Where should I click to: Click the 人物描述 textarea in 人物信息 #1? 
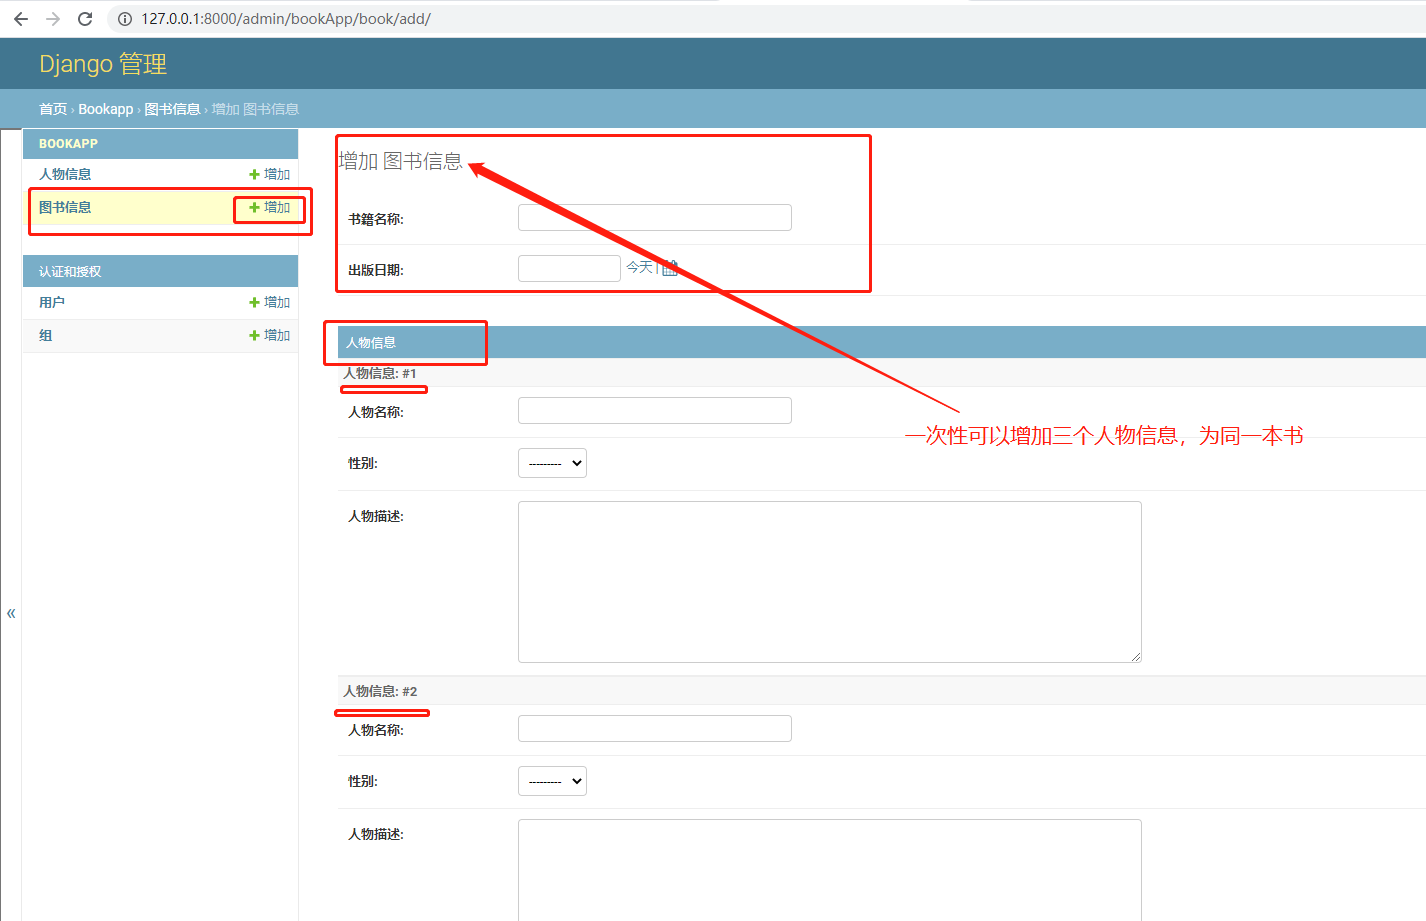pos(830,582)
